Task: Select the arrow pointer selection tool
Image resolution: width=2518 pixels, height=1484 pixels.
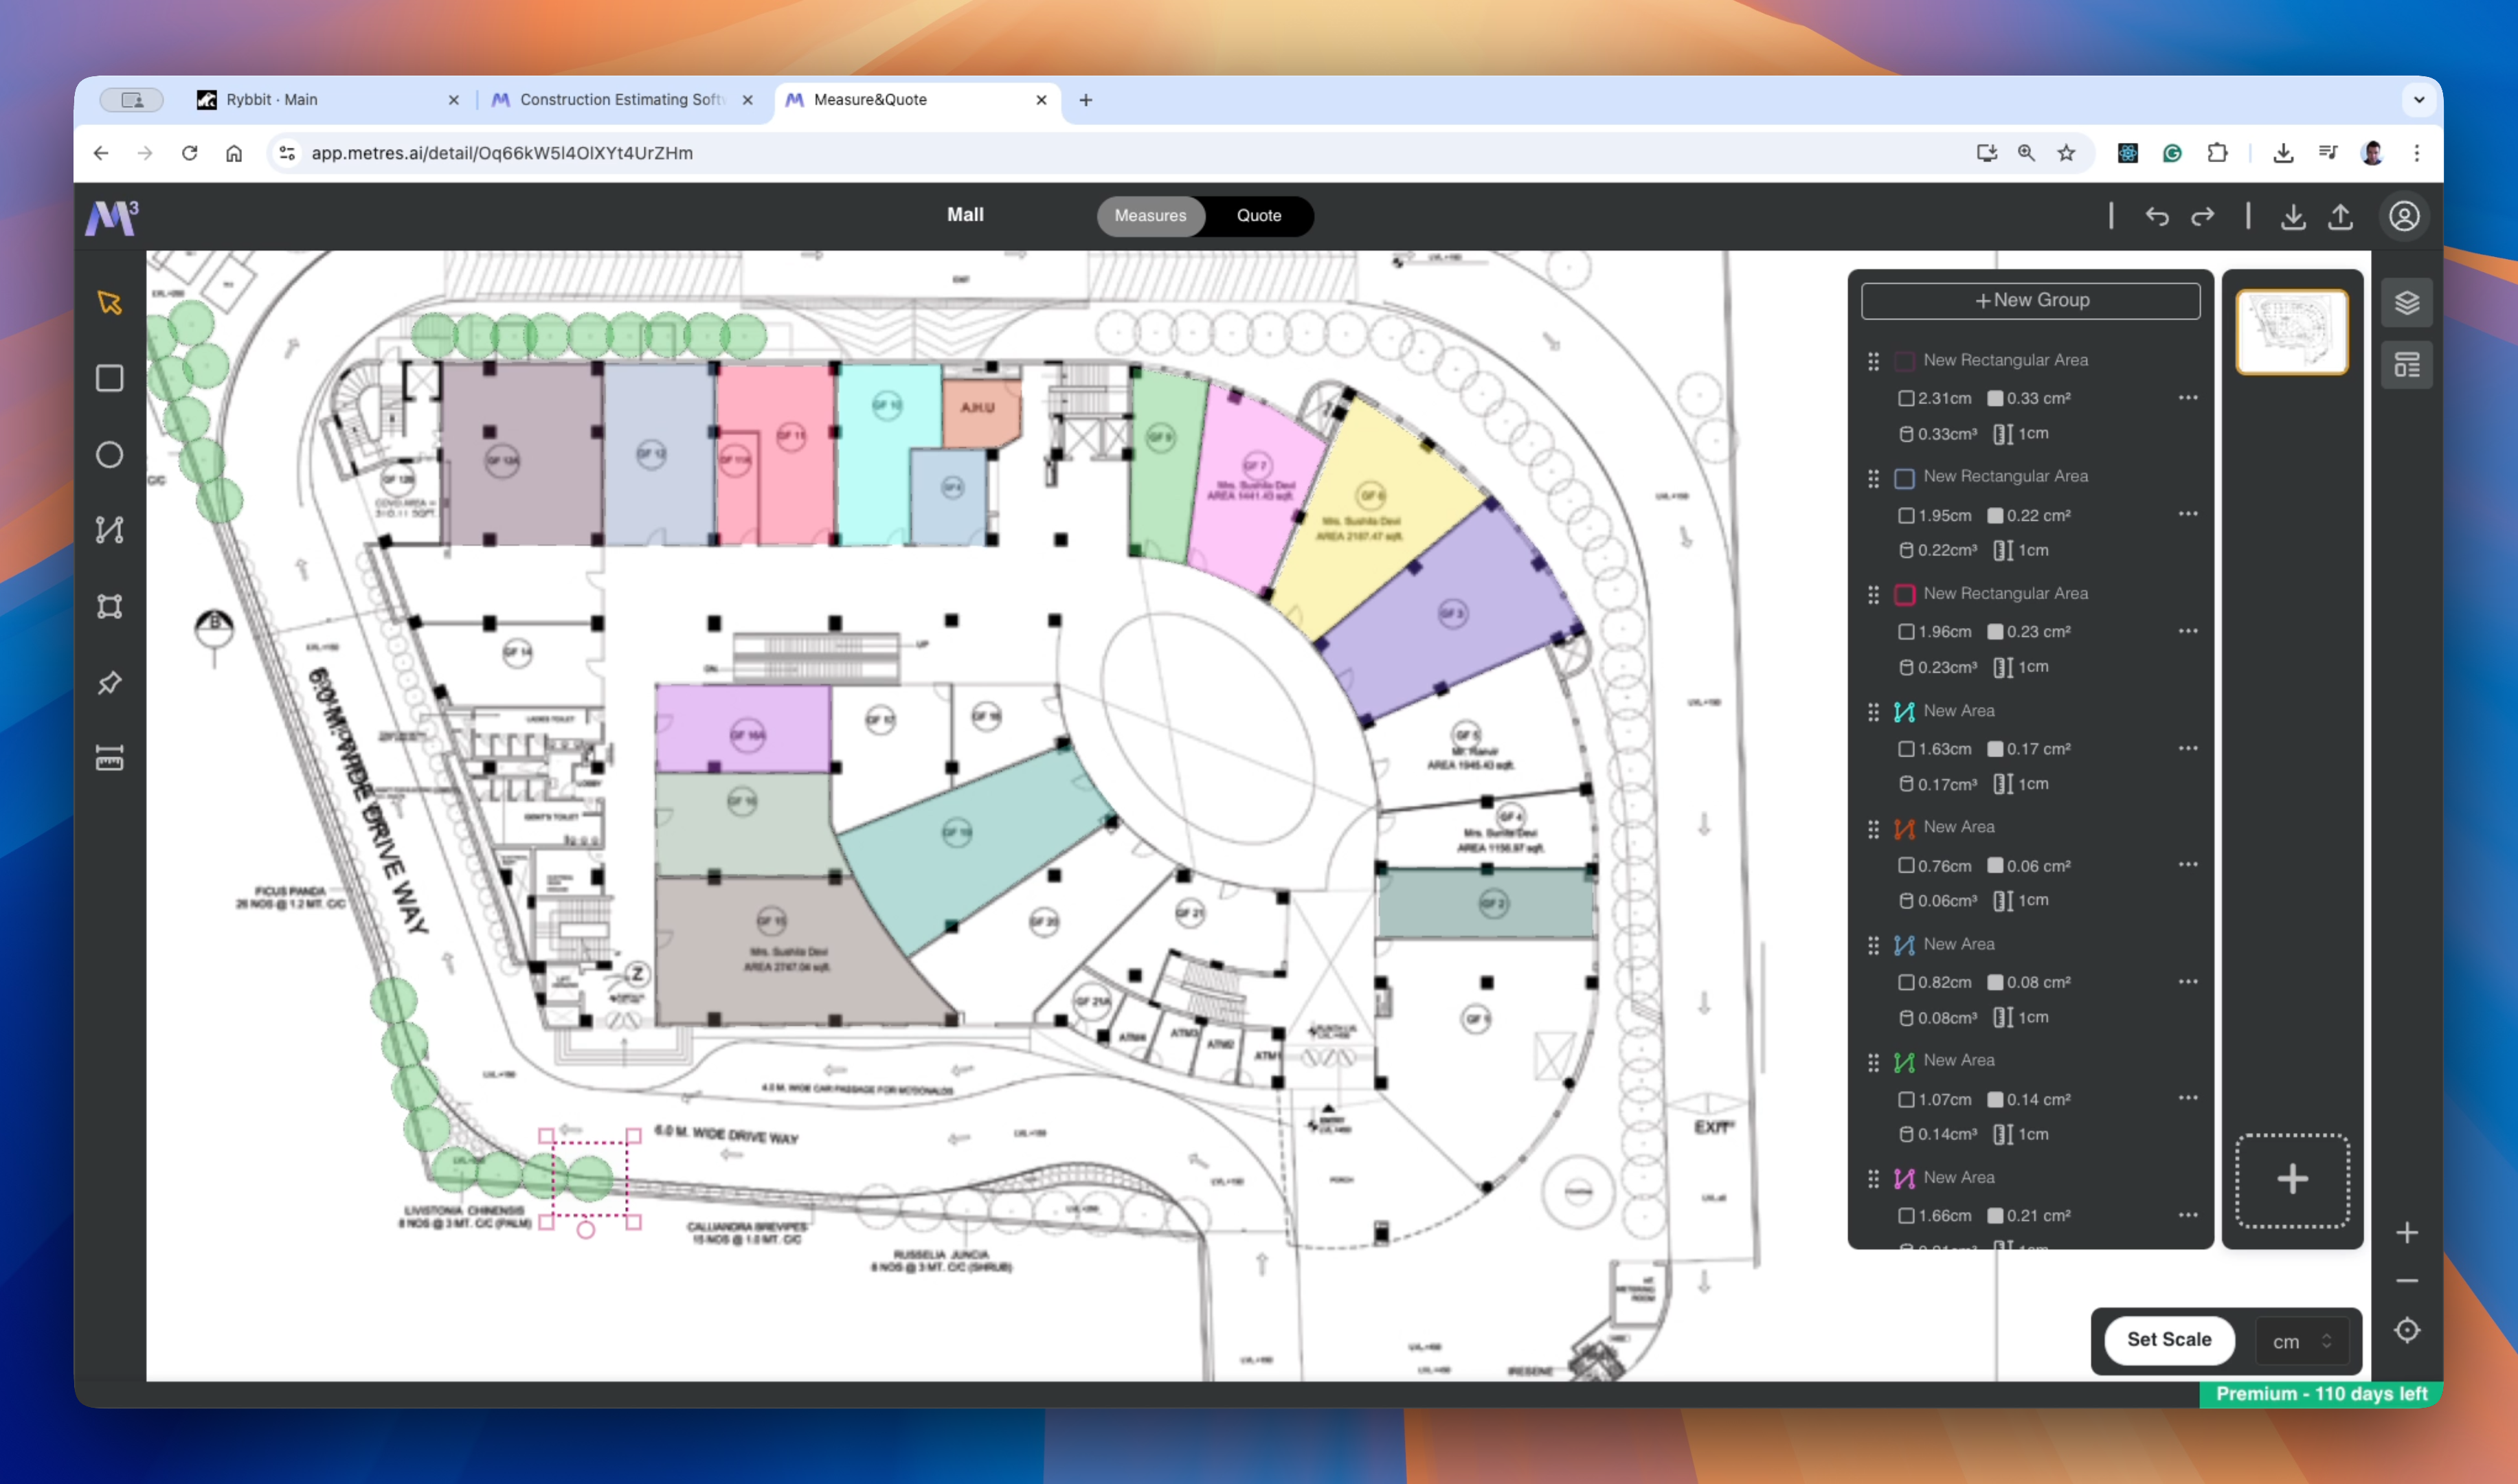Action: click(x=110, y=302)
